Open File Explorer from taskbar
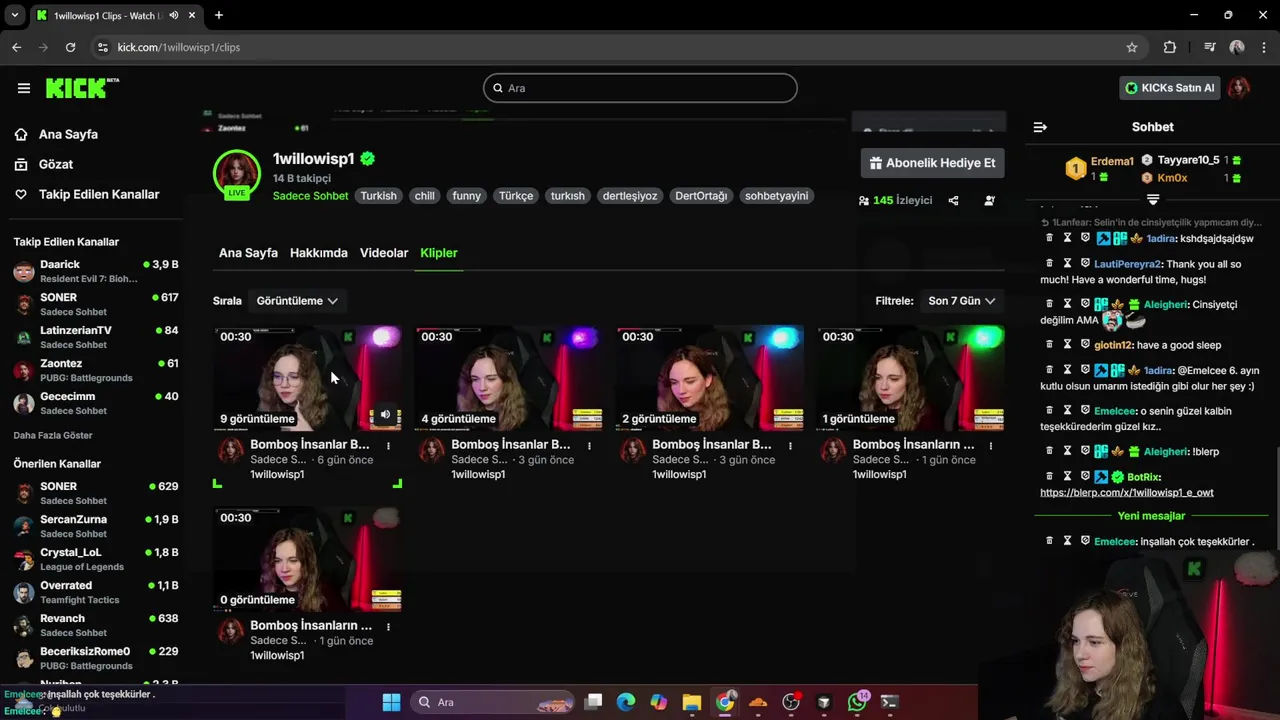The image size is (1280, 720). (692, 702)
